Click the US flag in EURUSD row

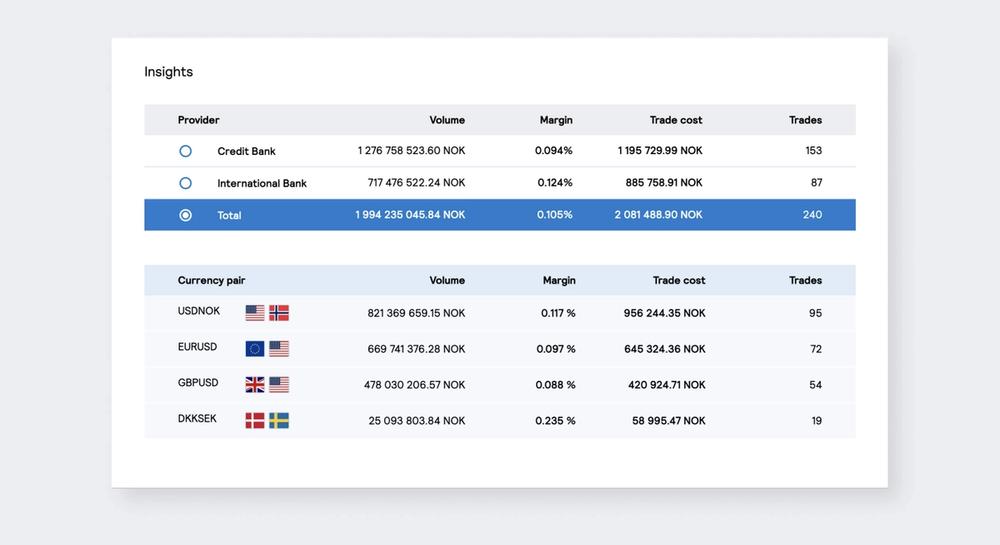(279, 349)
